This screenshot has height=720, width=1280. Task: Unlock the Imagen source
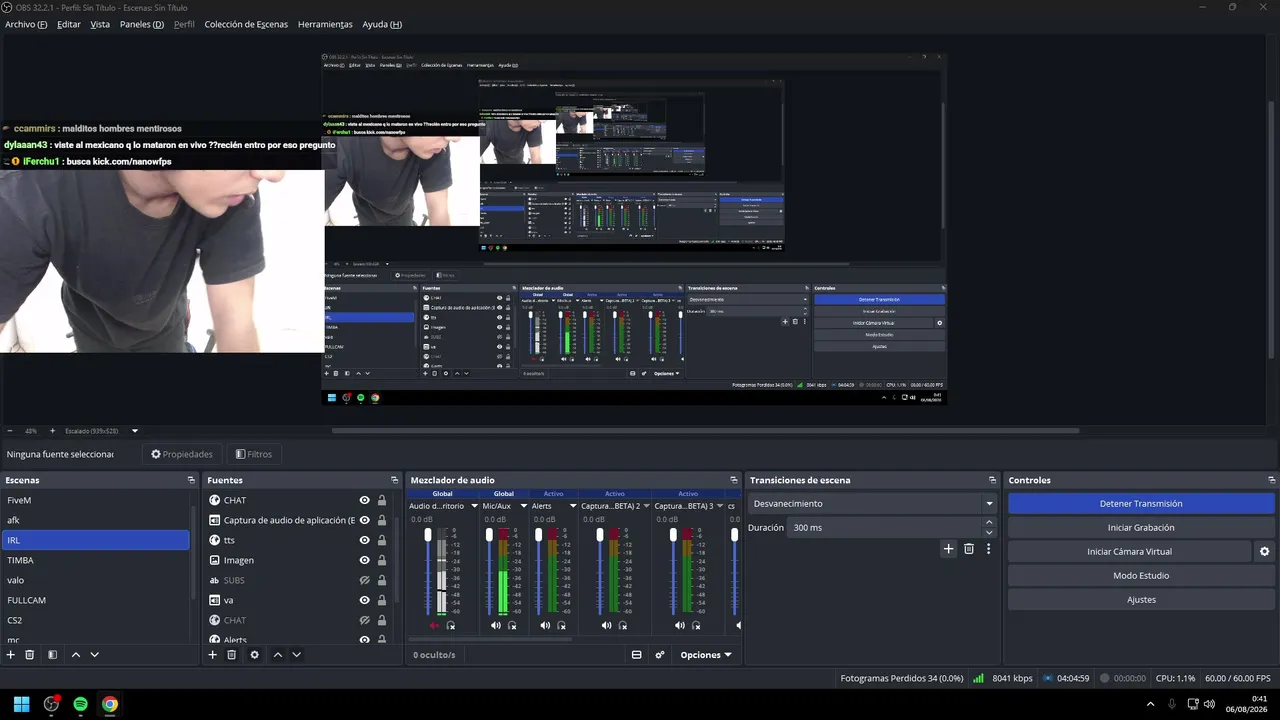tap(382, 560)
